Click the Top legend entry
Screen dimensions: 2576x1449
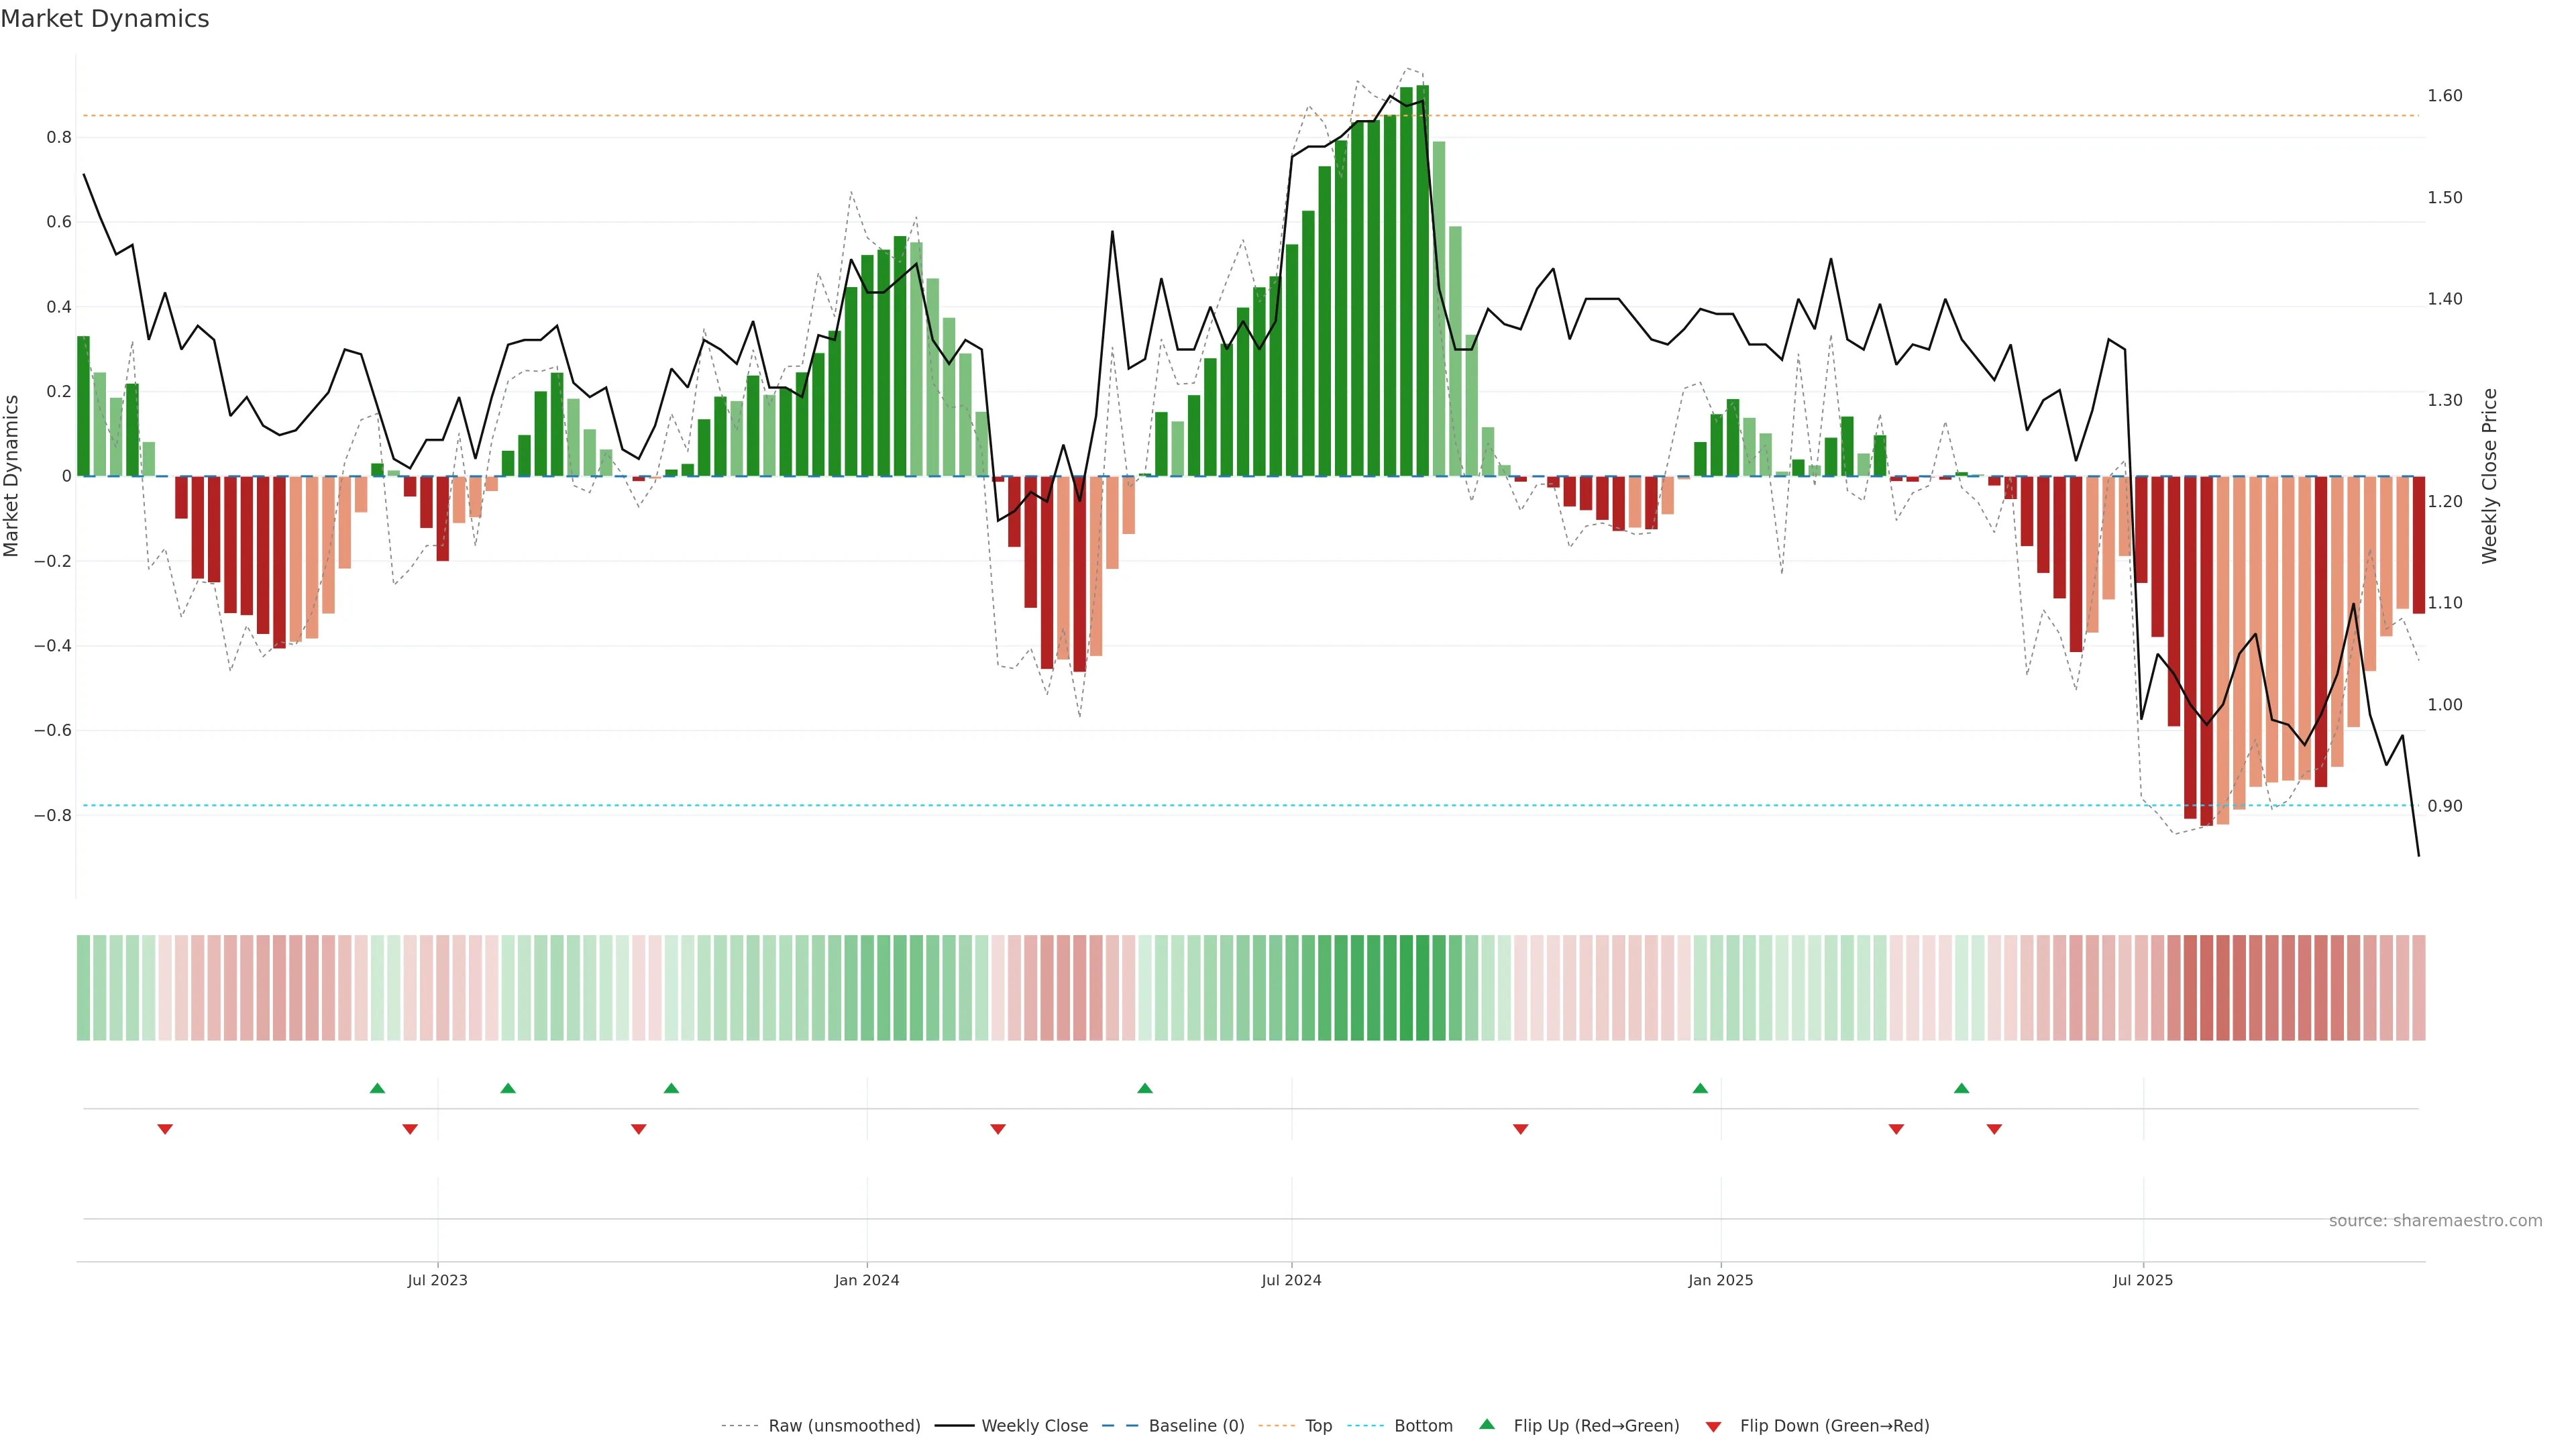pos(1318,1426)
